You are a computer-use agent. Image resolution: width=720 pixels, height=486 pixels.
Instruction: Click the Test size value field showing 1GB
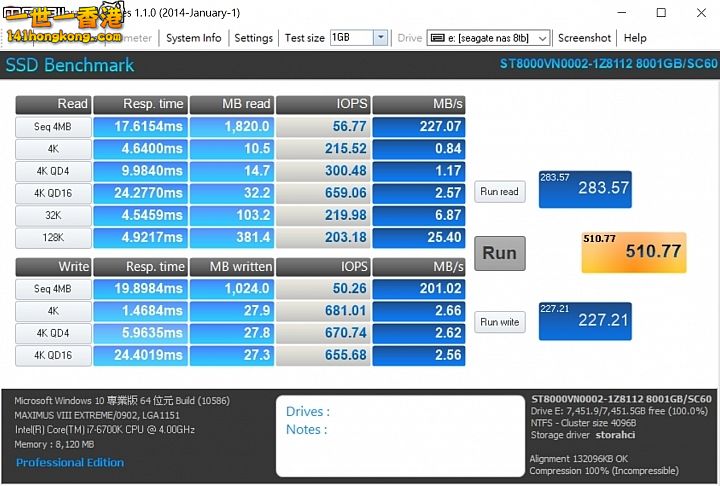(352, 38)
